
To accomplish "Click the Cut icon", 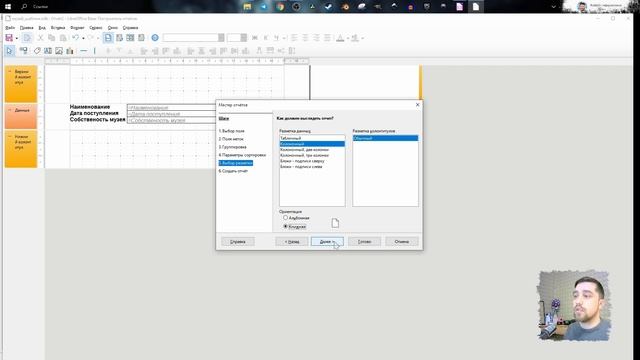I will (x=40, y=38).
